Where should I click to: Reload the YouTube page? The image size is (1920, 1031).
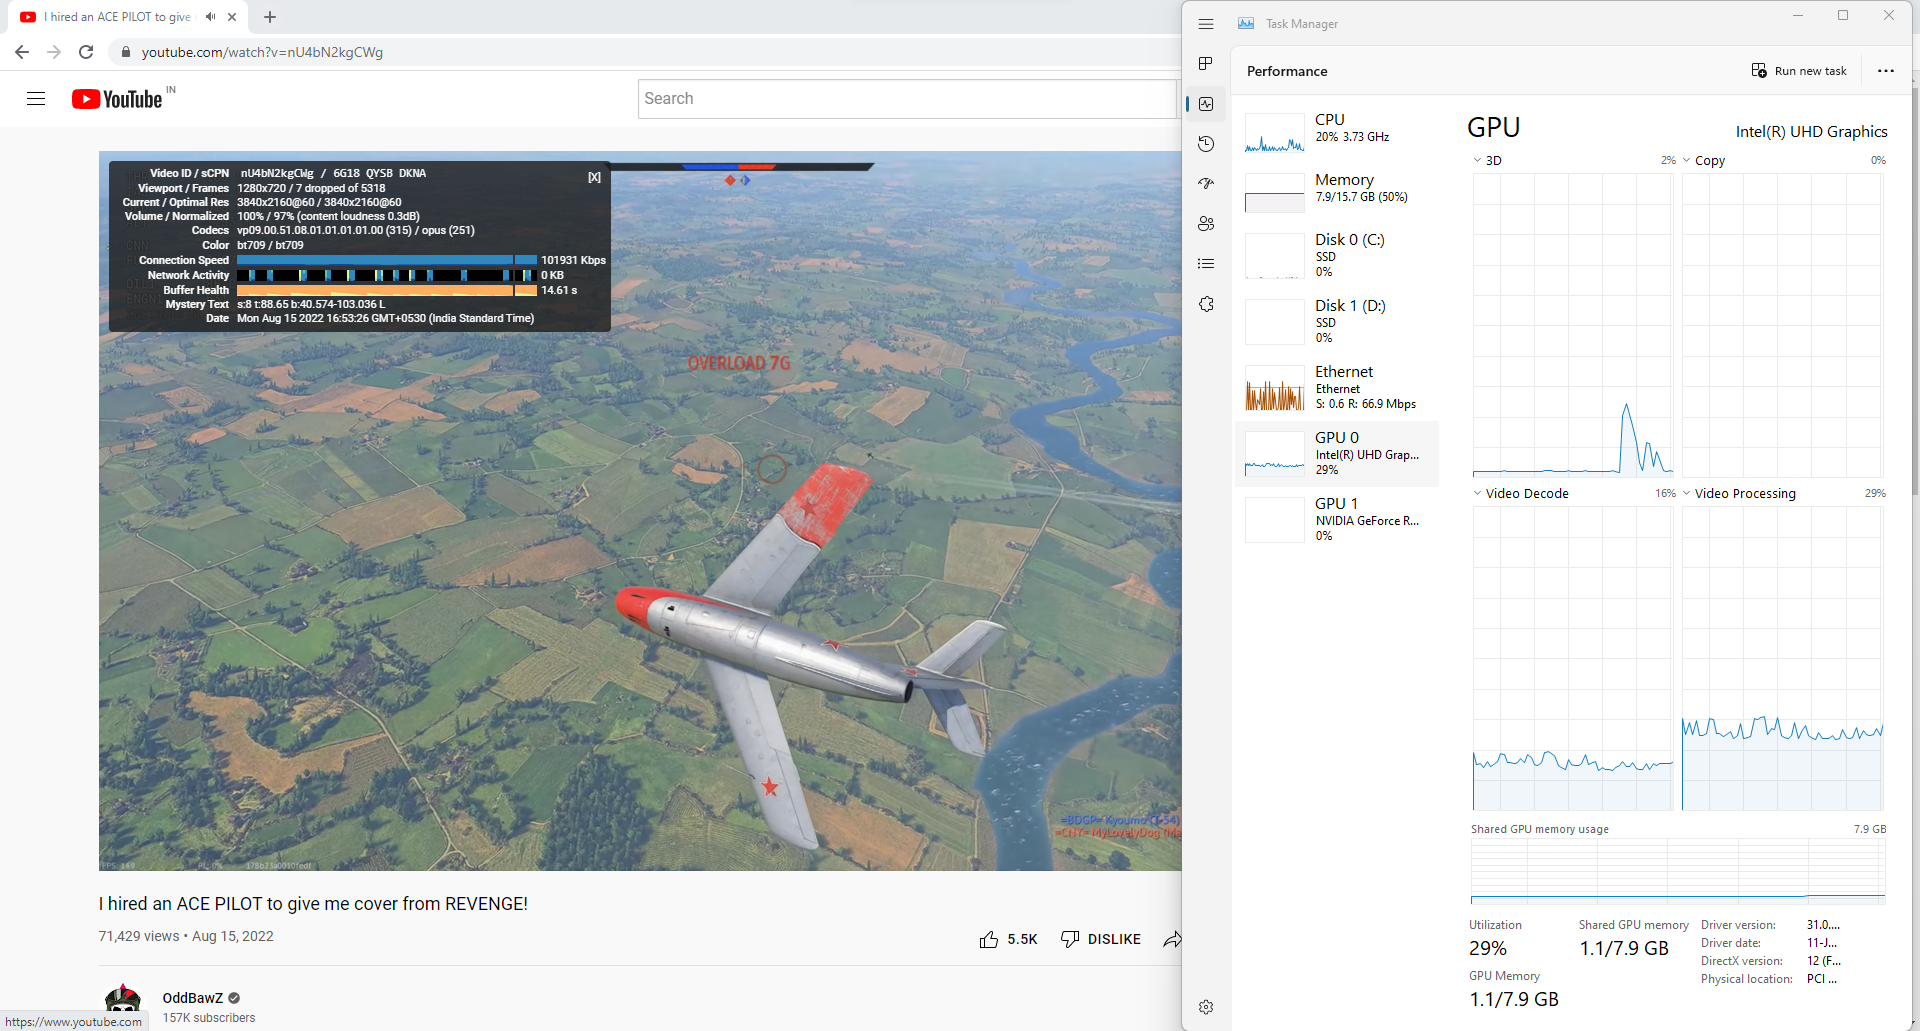point(86,52)
